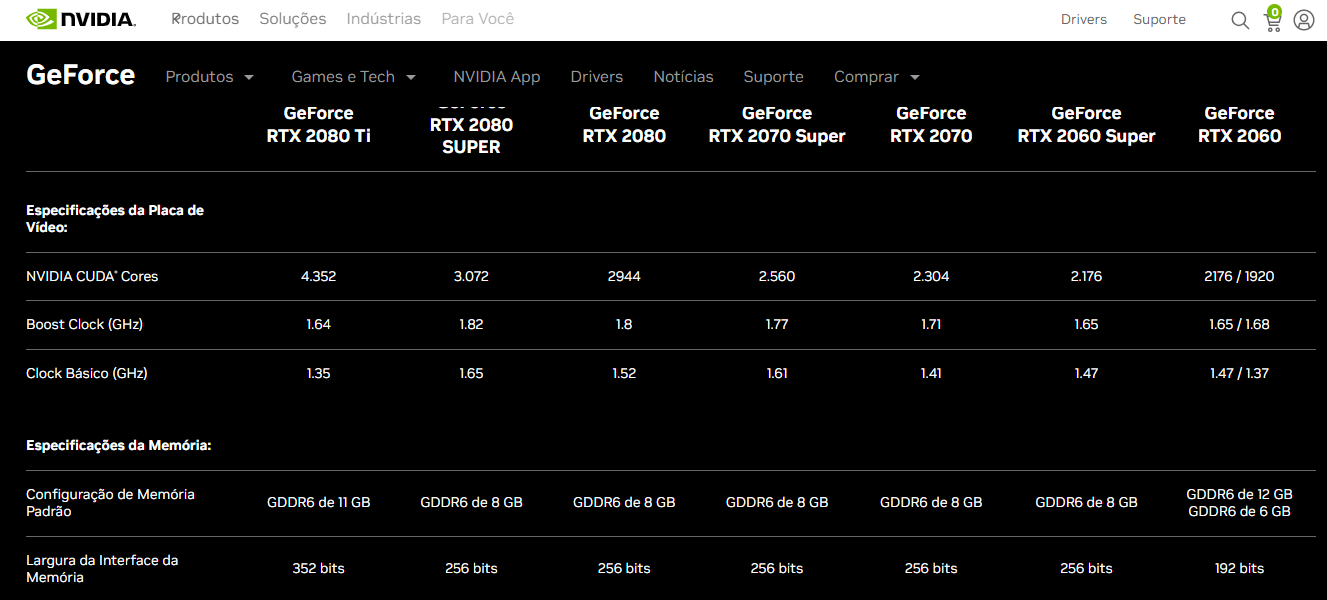Click CUDA cores value 2.560
This screenshot has height=600, width=1327.
(x=777, y=276)
